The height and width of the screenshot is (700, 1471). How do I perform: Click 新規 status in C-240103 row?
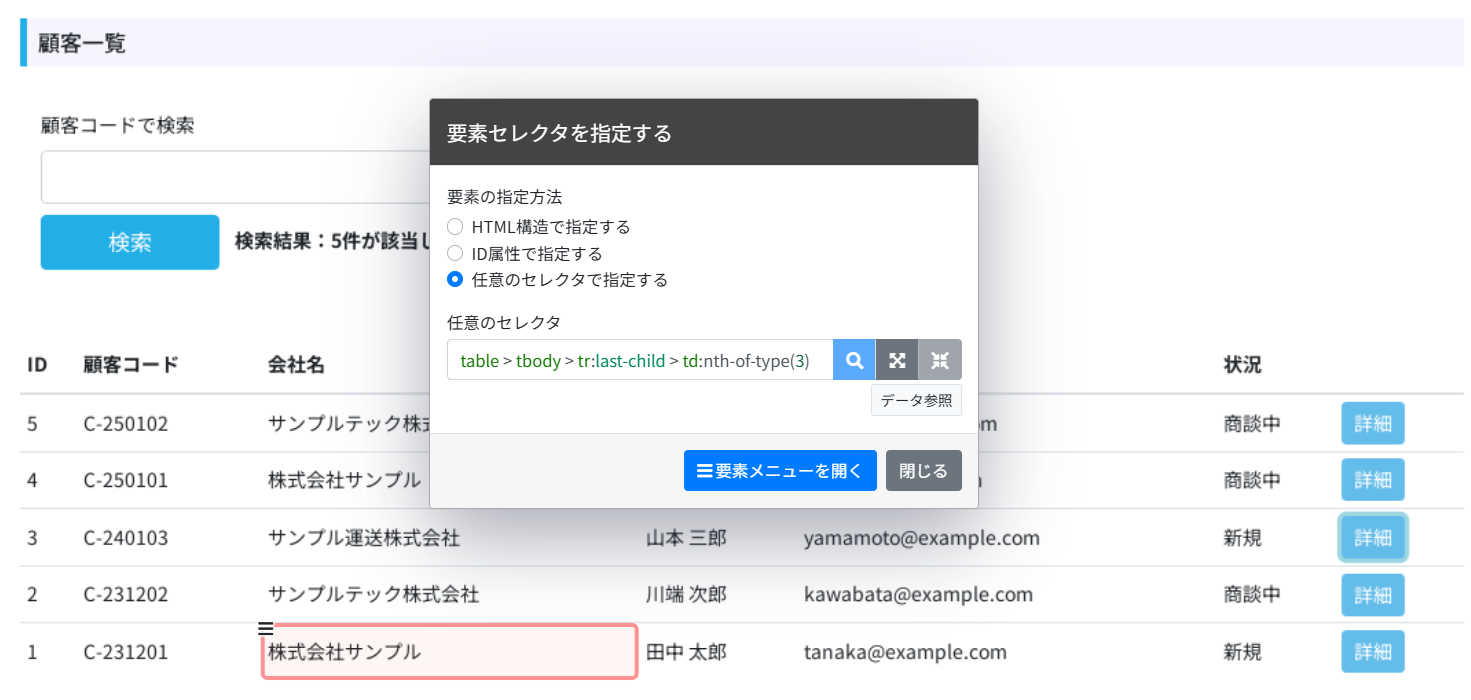coord(1243,538)
